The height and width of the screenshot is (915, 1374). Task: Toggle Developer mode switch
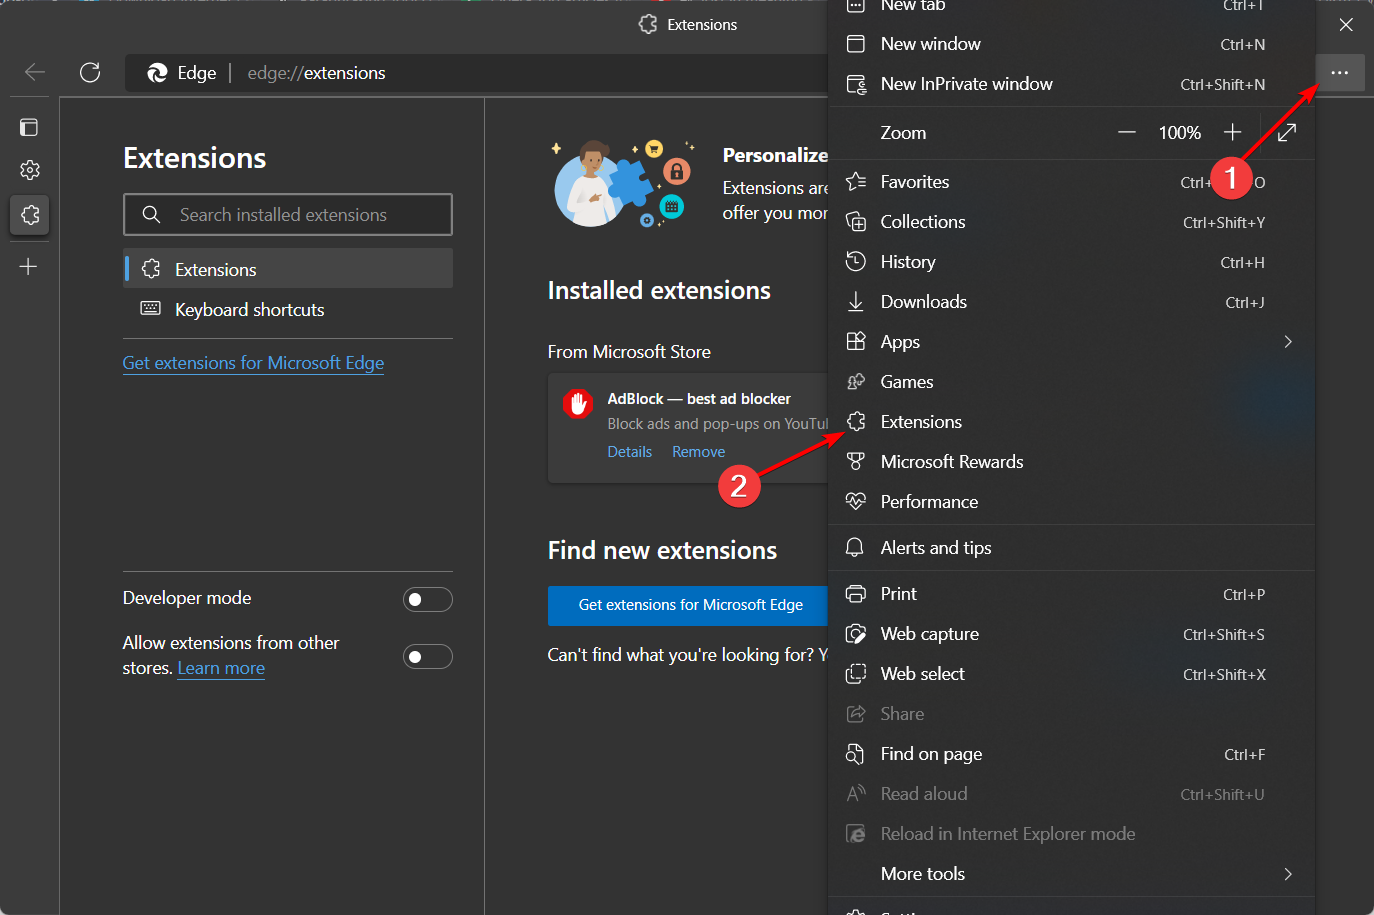pos(427,599)
